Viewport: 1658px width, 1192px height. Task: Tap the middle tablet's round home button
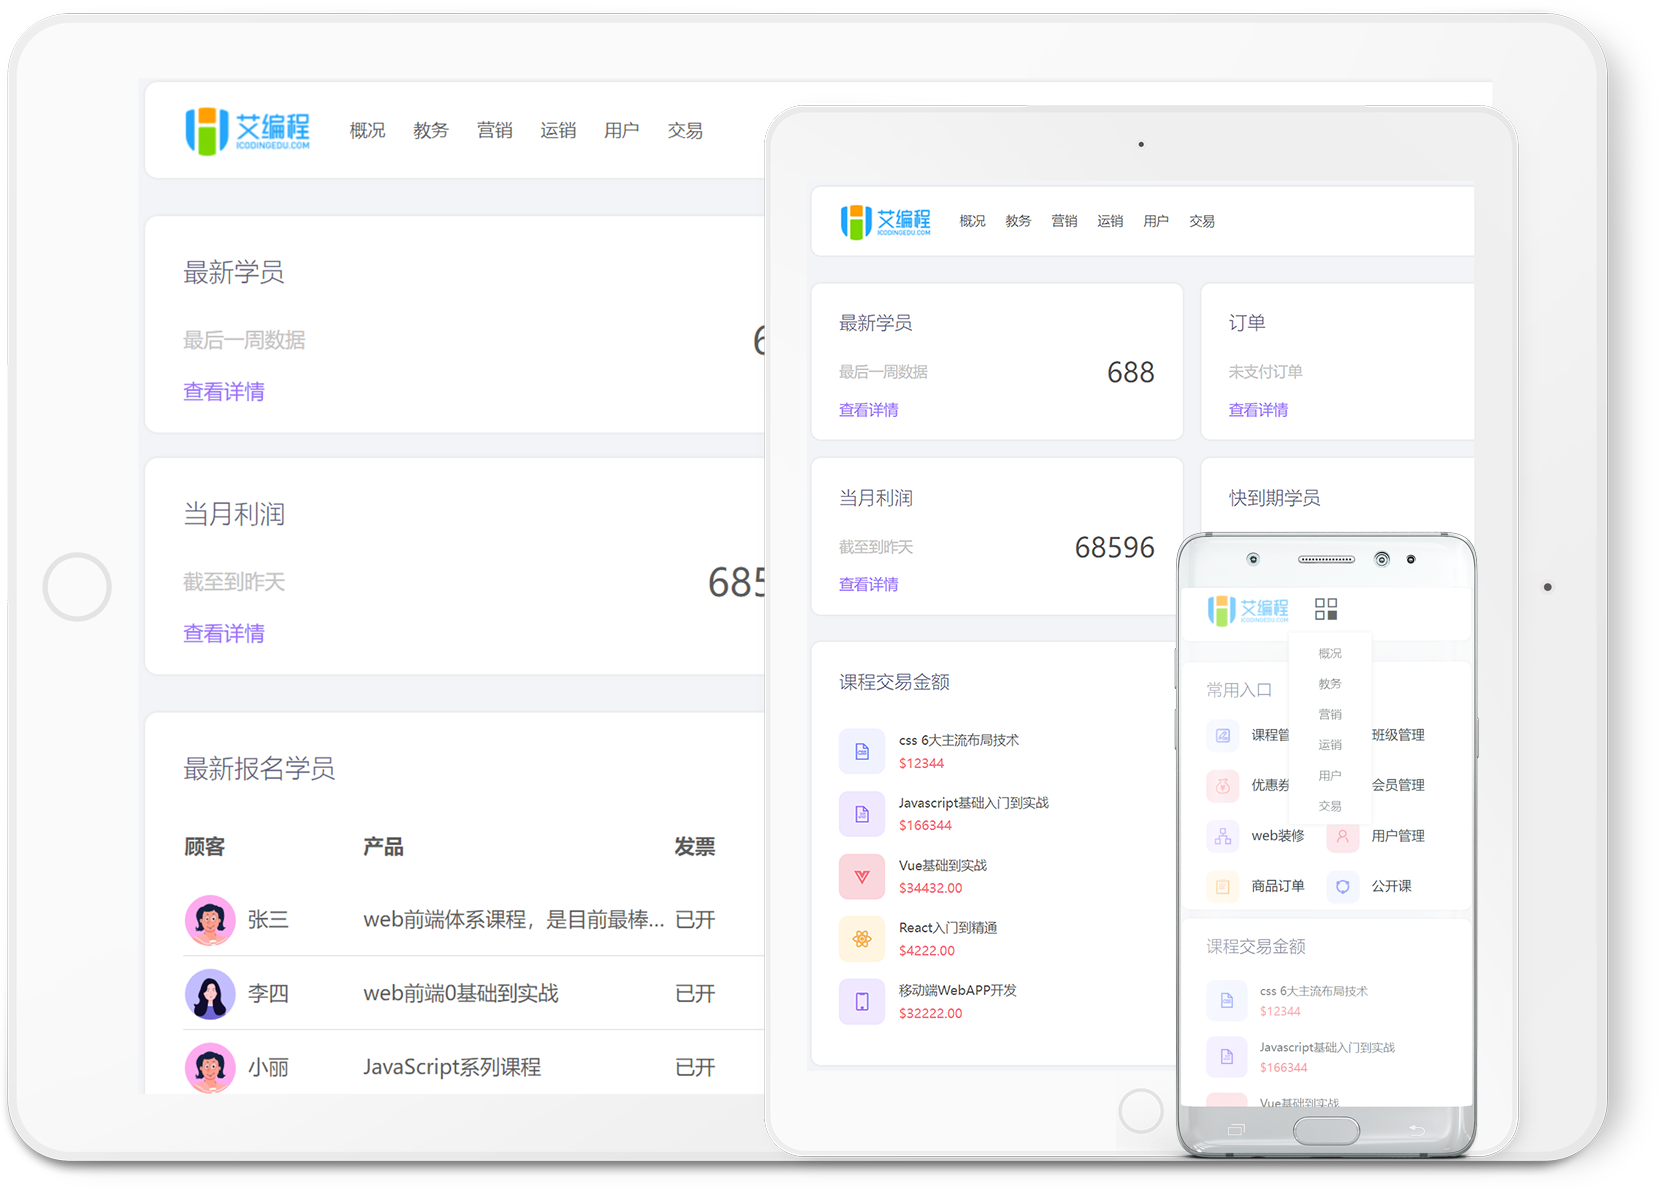click(x=1141, y=1110)
